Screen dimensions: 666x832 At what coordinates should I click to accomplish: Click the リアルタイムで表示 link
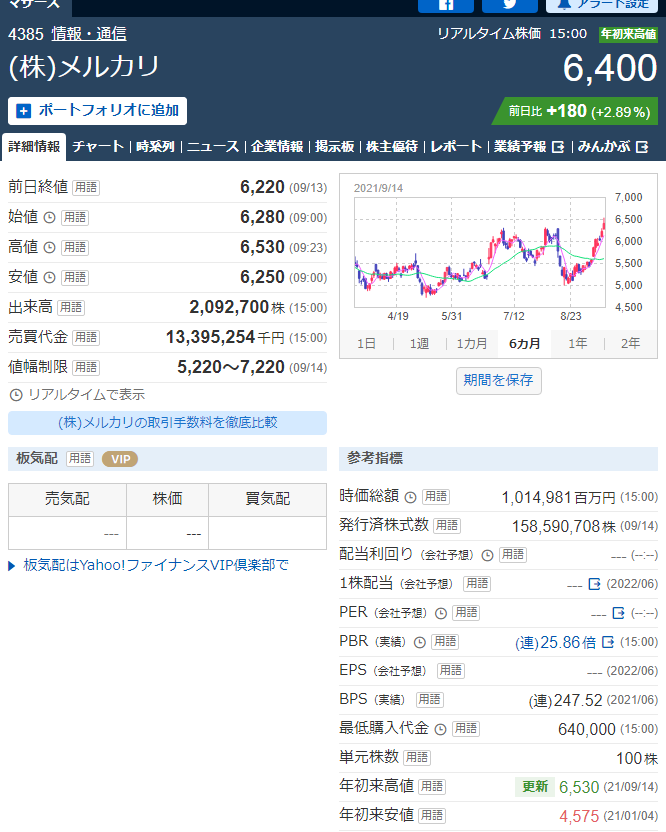tap(77, 394)
